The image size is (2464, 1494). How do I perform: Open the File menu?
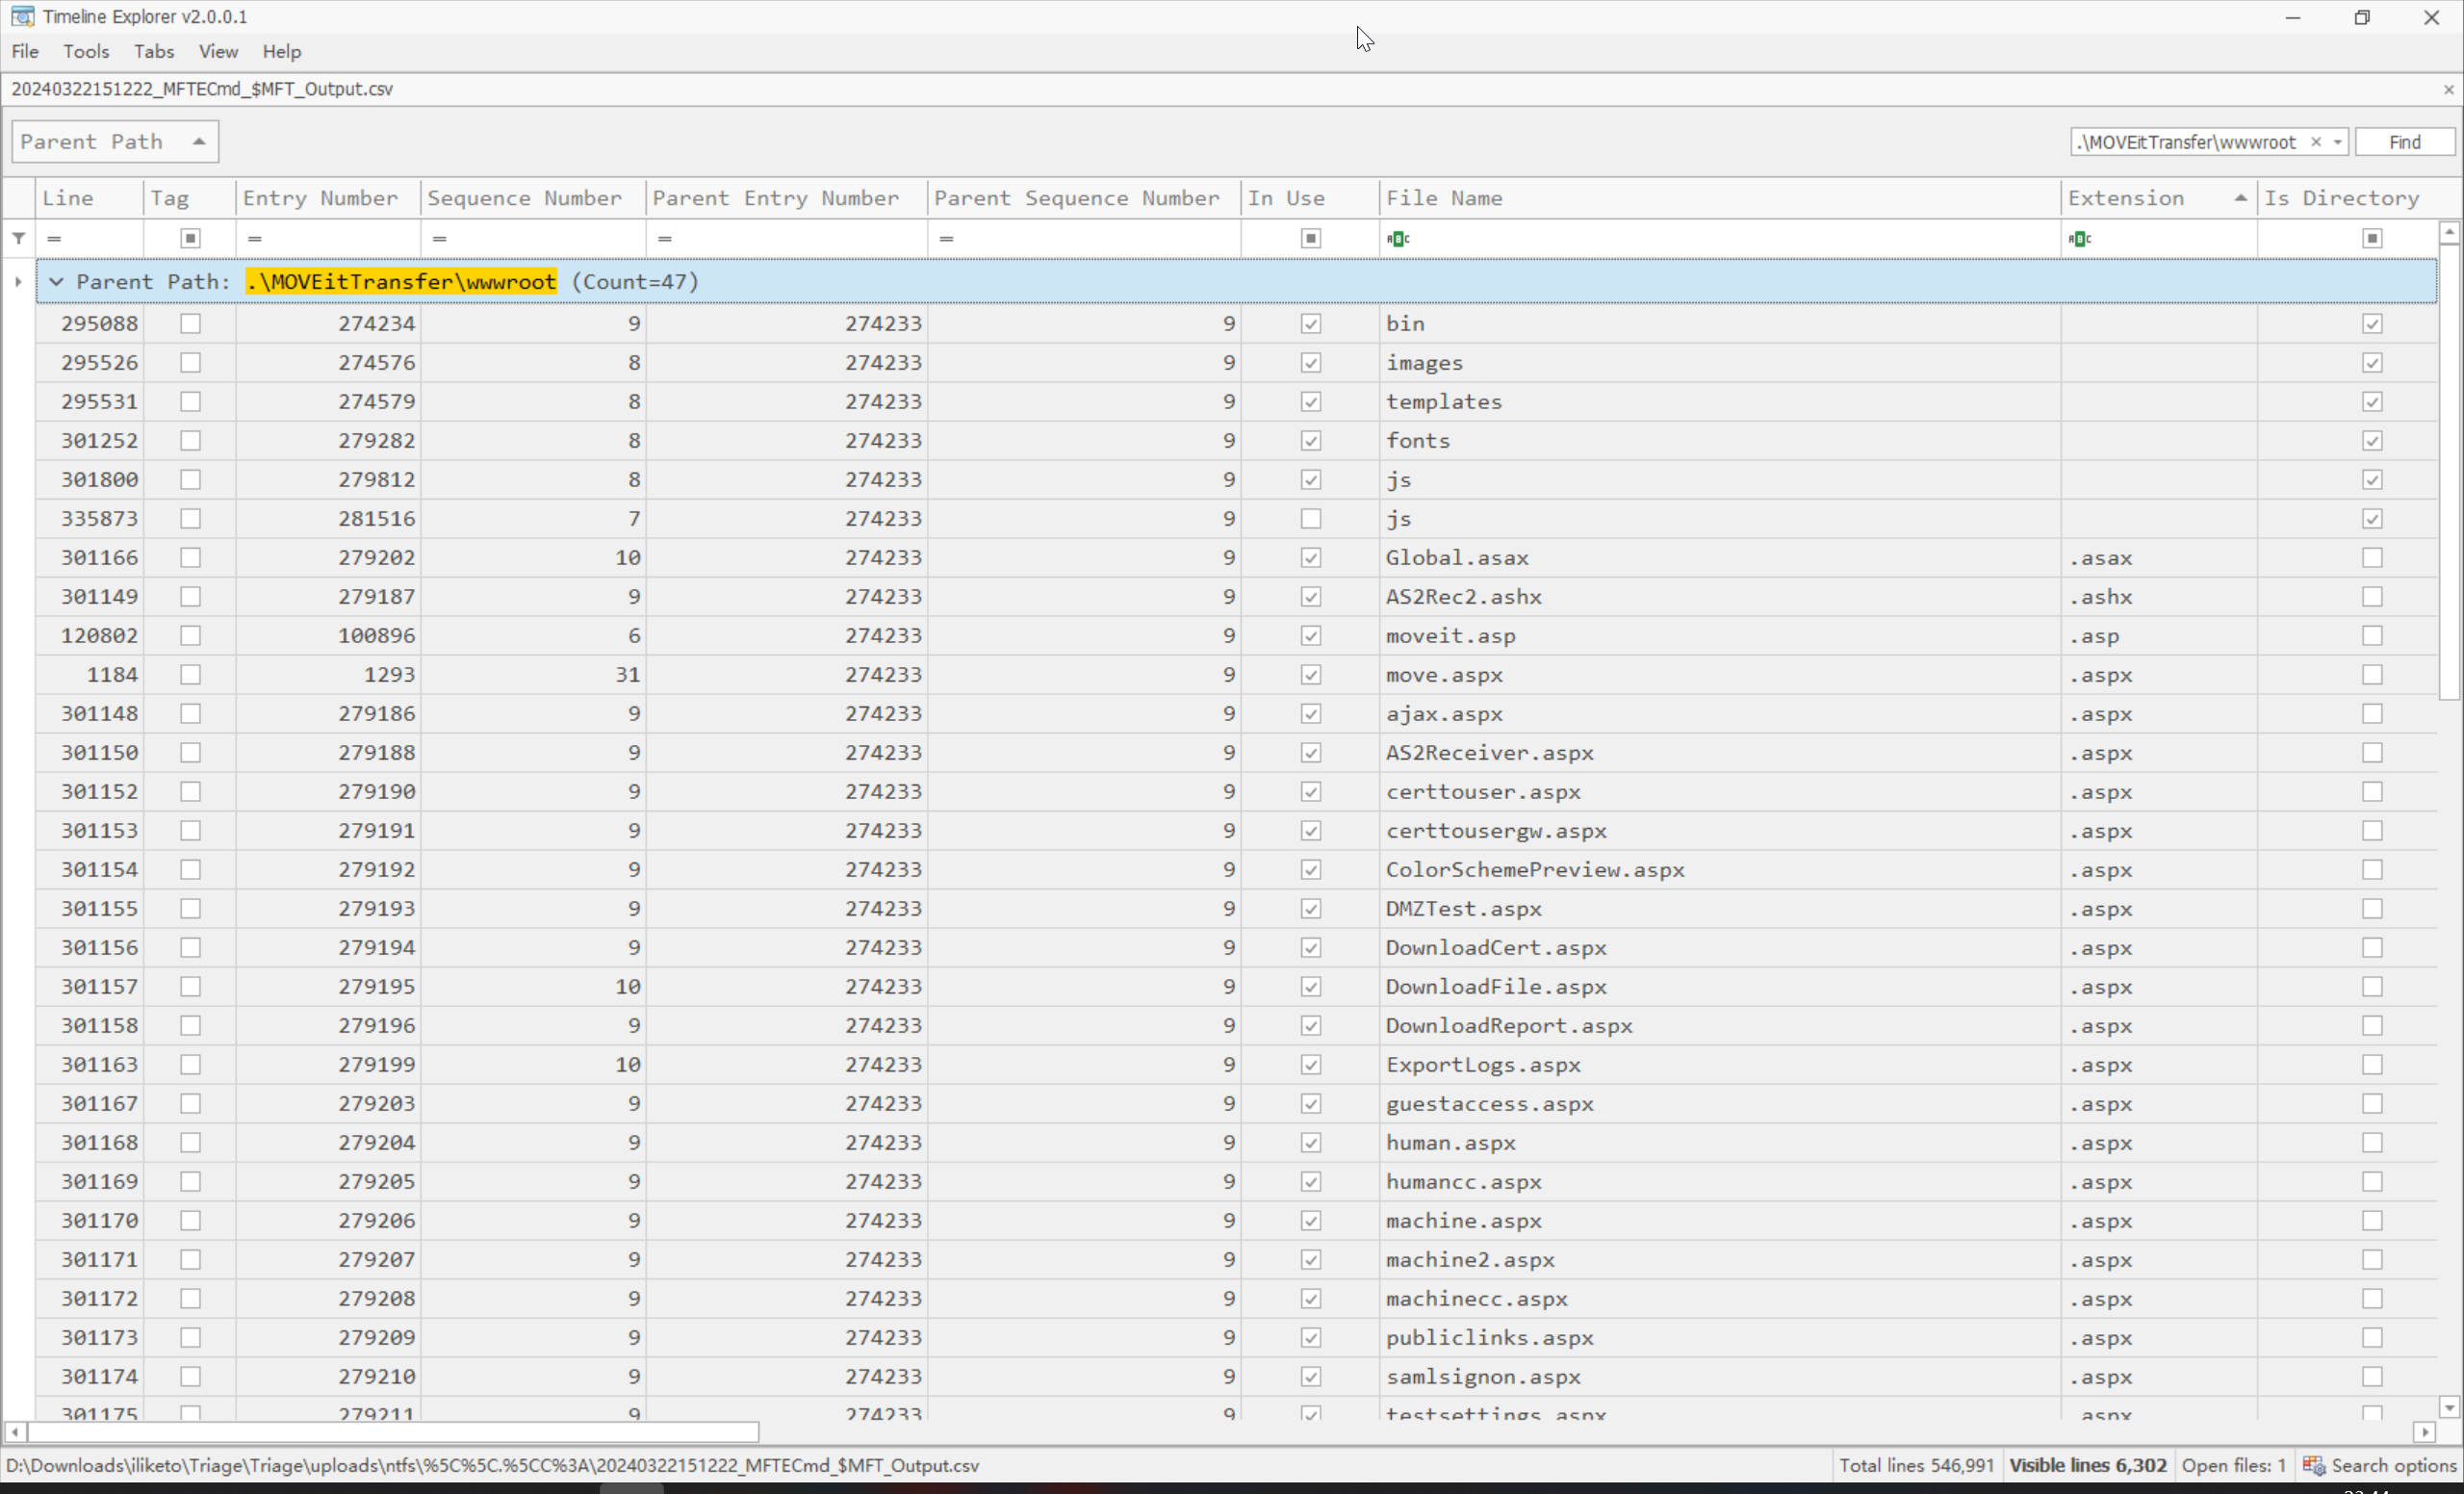point(25,51)
